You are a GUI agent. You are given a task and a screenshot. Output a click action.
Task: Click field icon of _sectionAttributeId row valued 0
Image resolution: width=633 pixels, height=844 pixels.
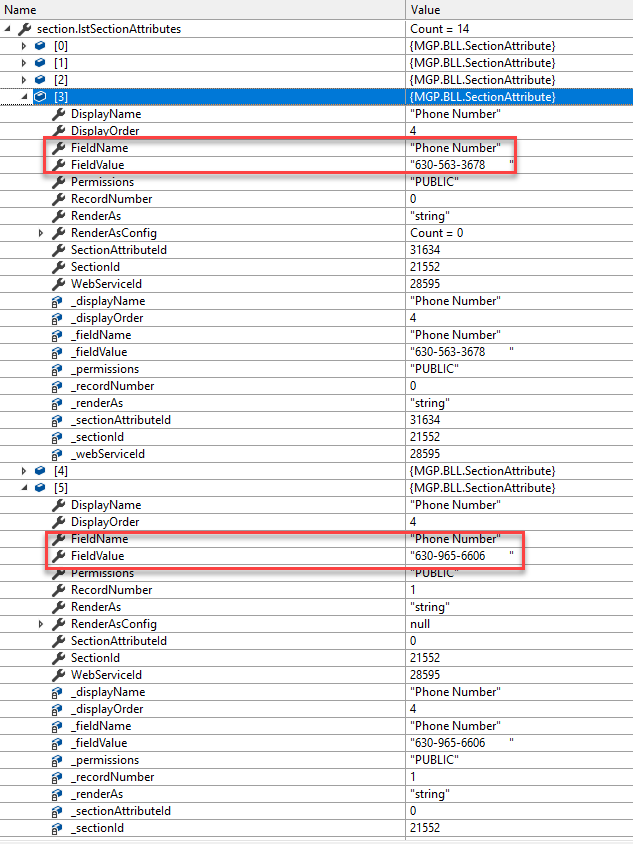click(x=57, y=811)
